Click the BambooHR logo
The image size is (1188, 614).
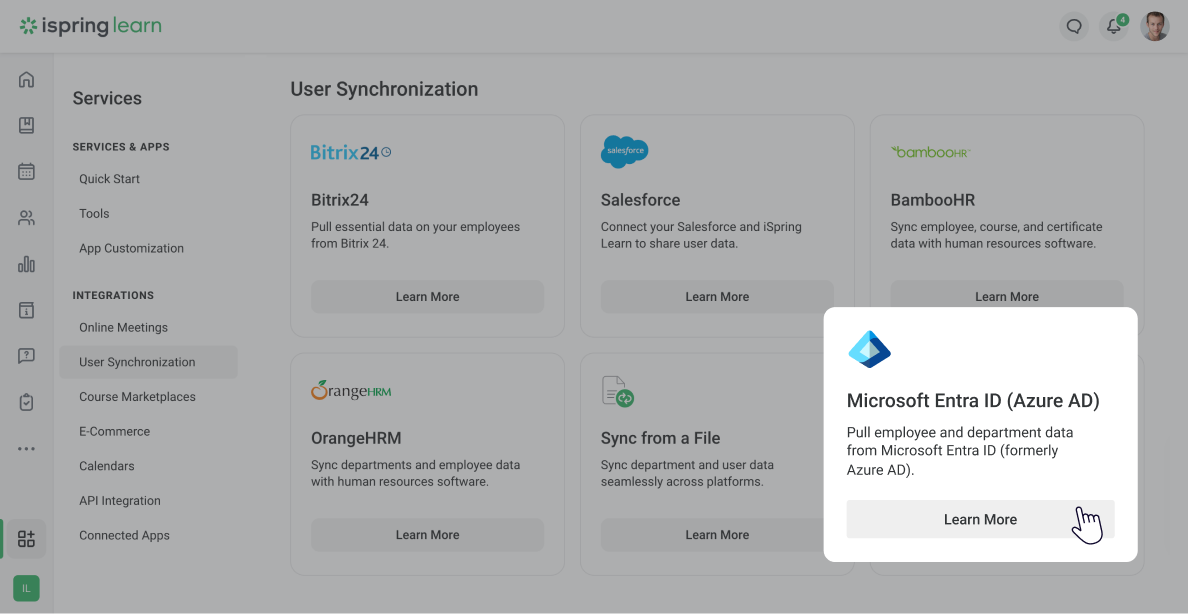tap(930, 152)
